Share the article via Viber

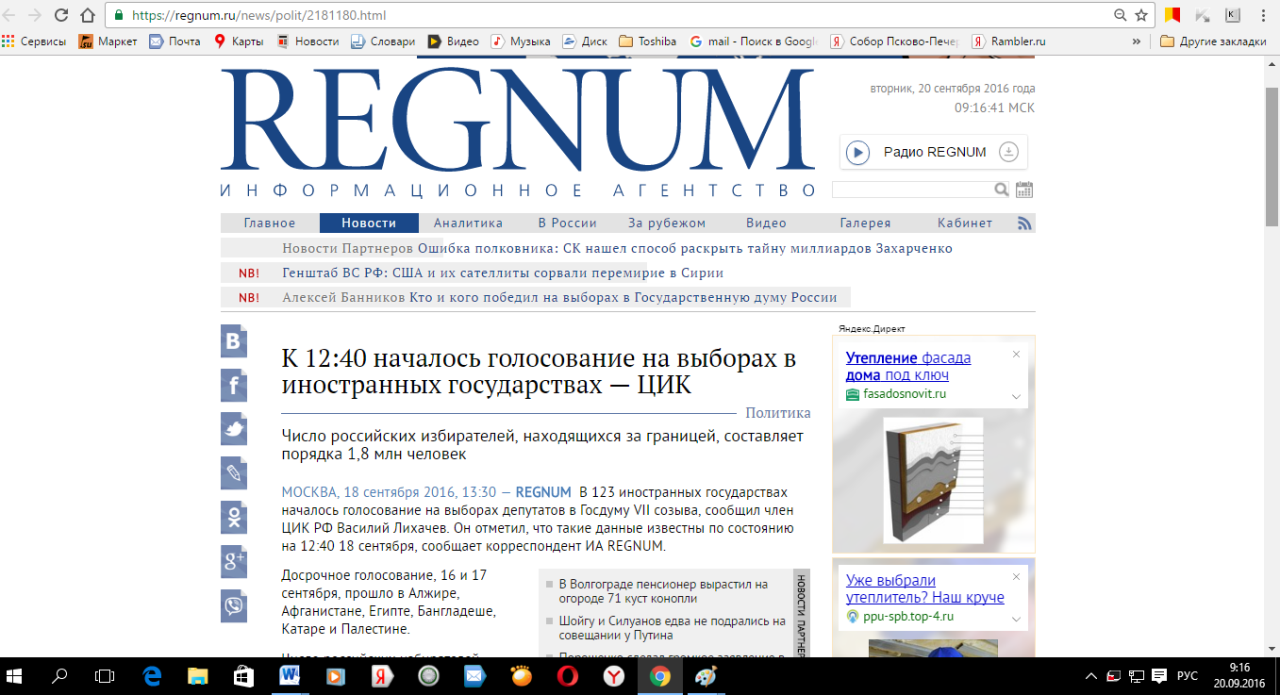[234, 606]
